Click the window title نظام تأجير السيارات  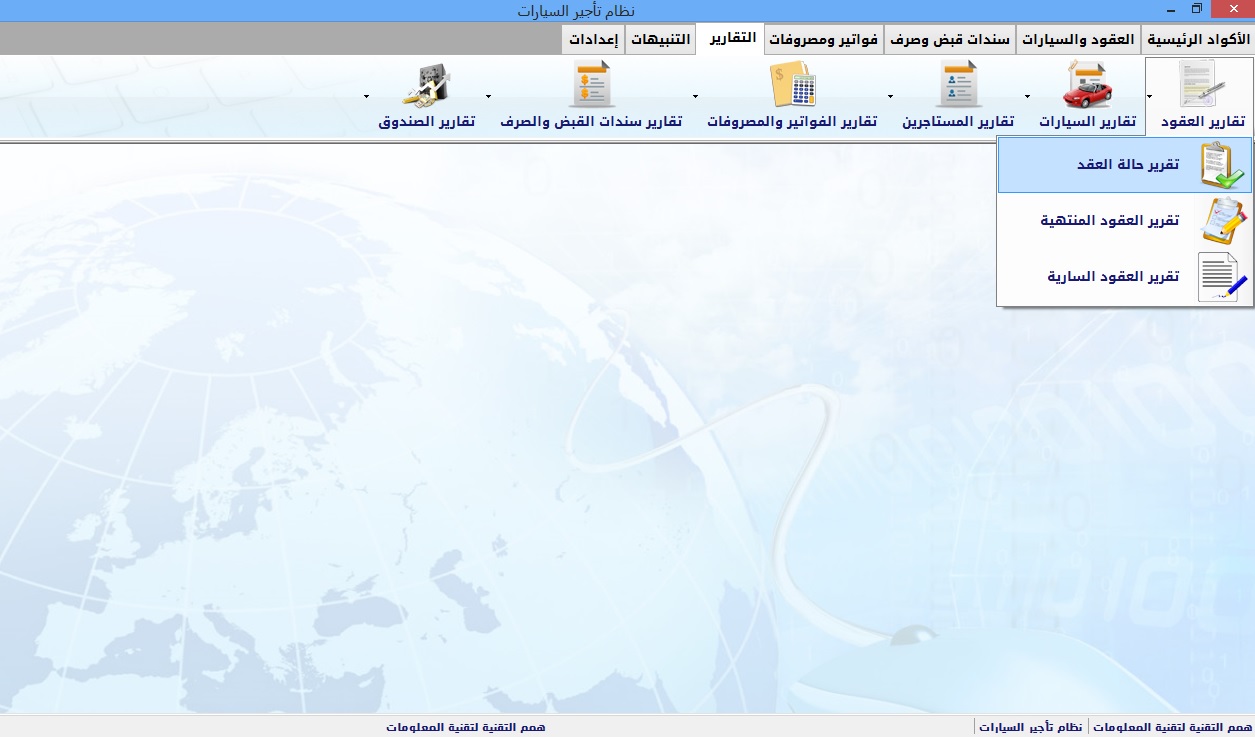[576, 11]
